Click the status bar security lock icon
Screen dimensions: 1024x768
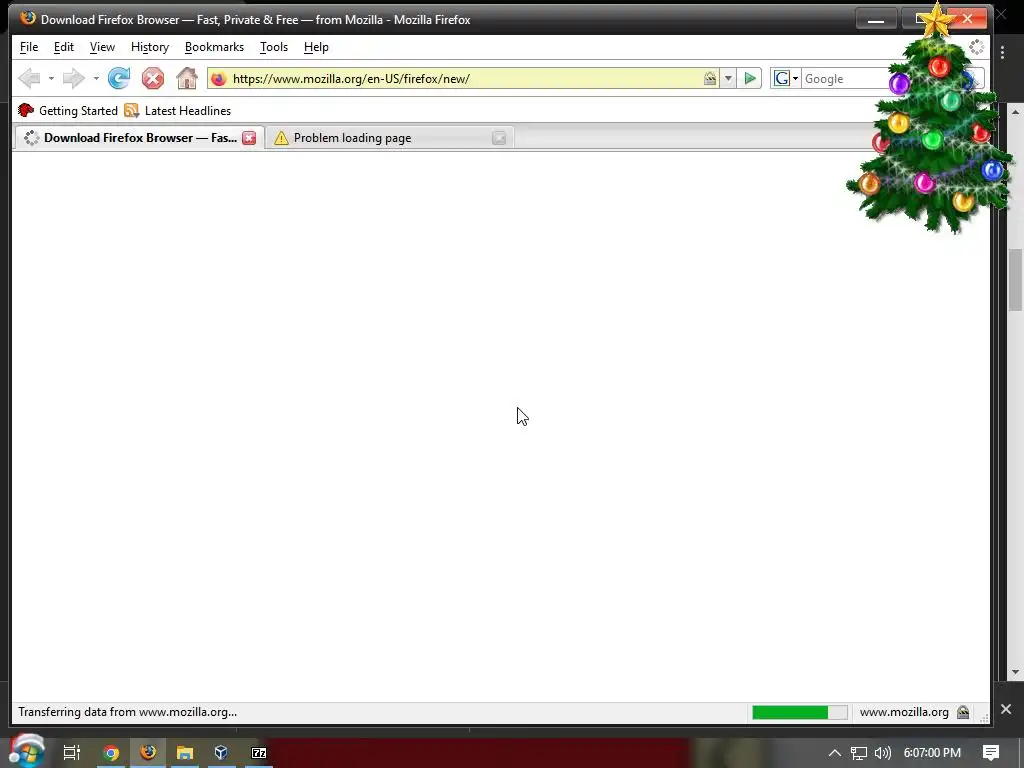pos(963,712)
